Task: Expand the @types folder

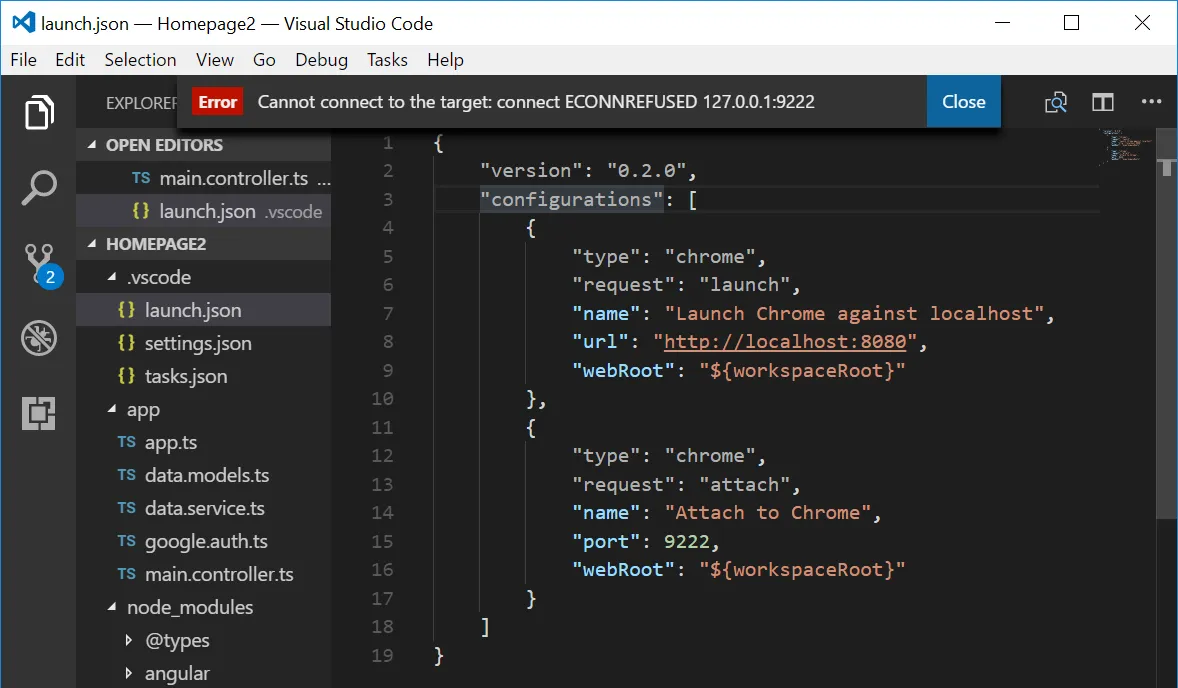Action: click(x=128, y=640)
